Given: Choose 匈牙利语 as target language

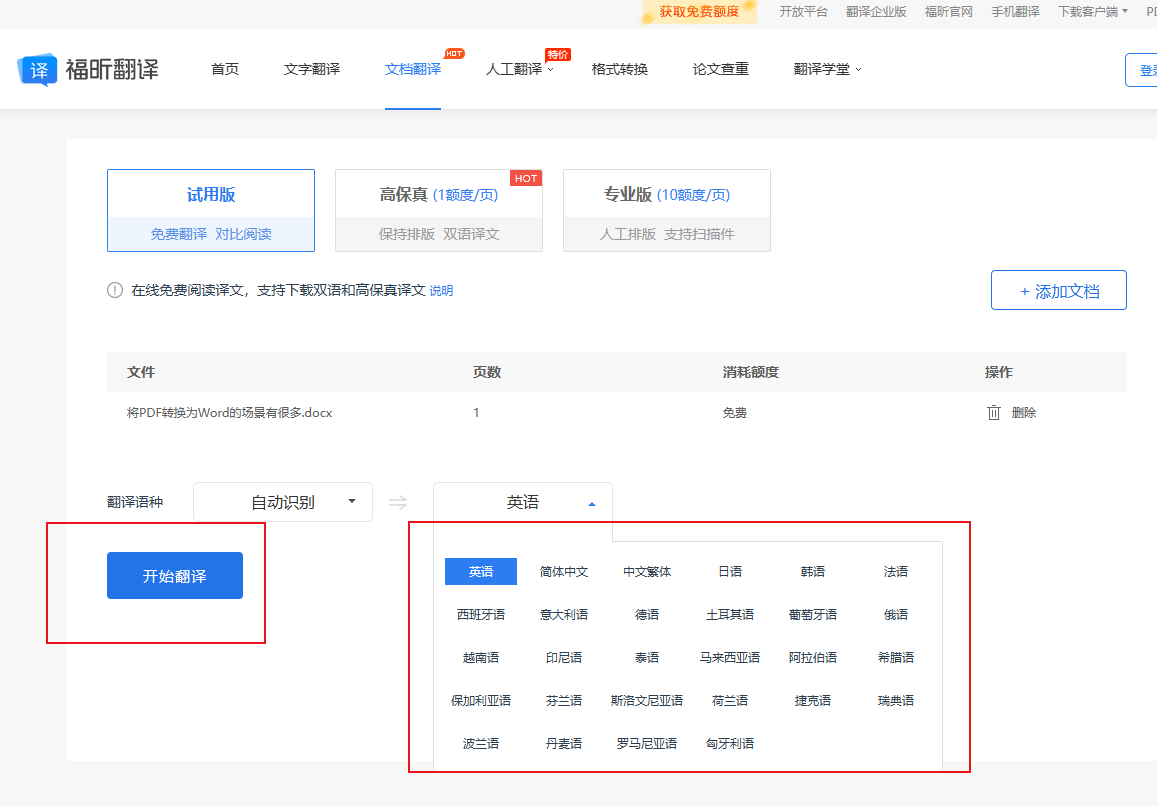Looking at the screenshot, I should pos(730,743).
